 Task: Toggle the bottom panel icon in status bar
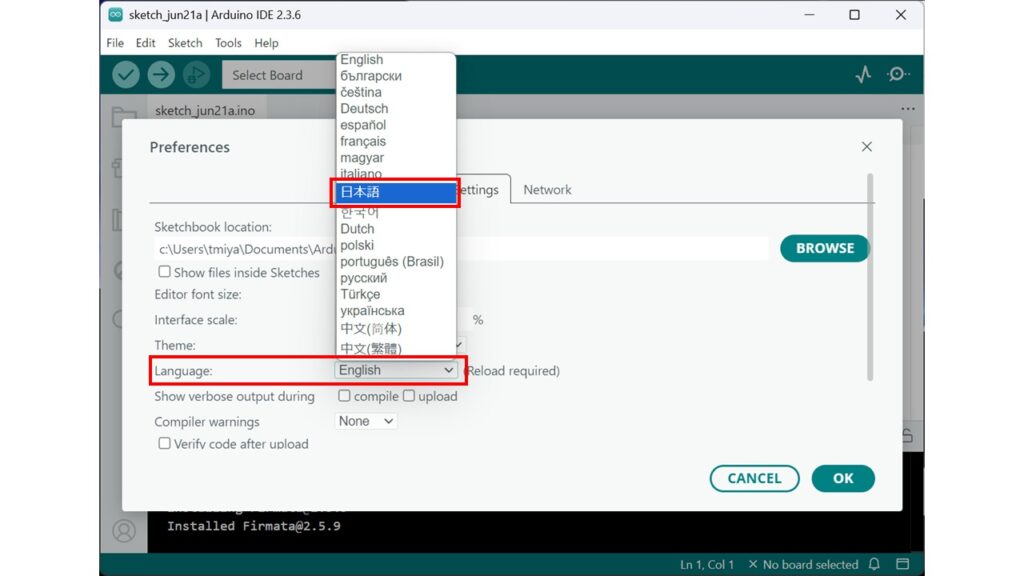(903, 564)
